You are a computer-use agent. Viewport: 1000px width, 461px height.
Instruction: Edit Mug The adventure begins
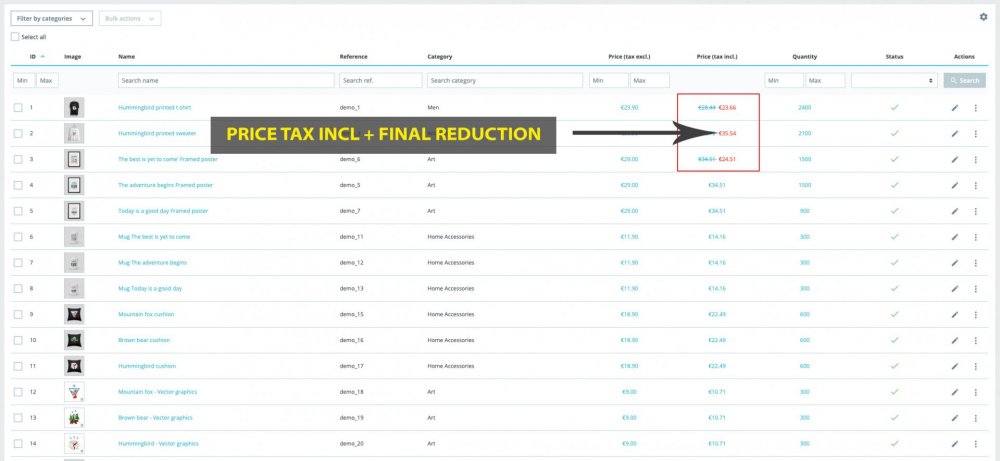coord(955,263)
